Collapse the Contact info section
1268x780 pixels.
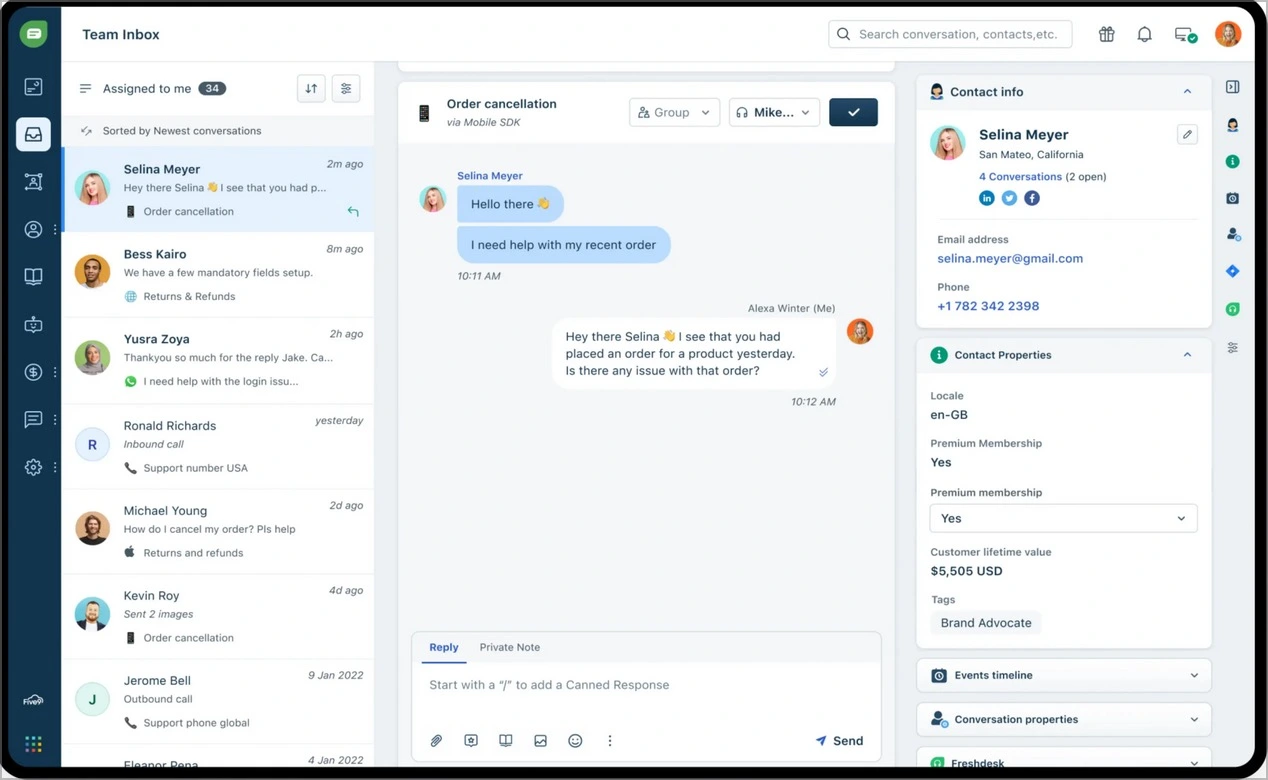pyautogui.click(x=1187, y=92)
